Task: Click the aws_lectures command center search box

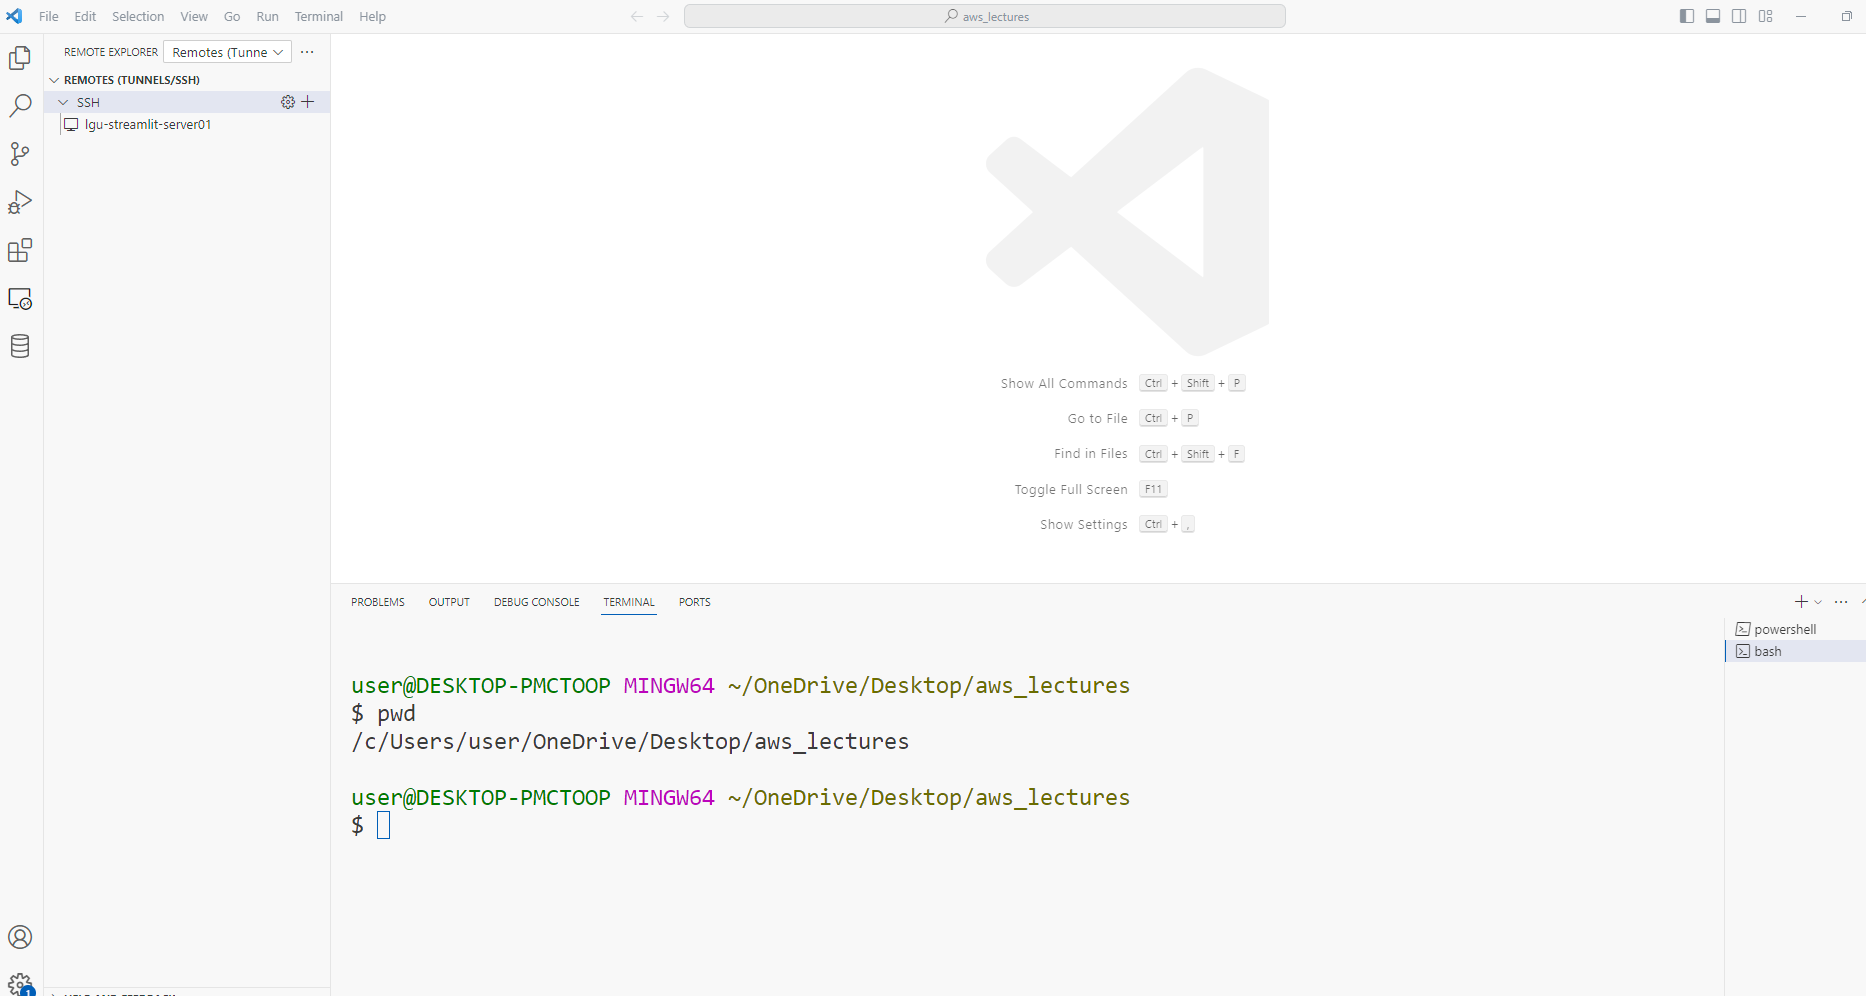Action: (985, 16)
